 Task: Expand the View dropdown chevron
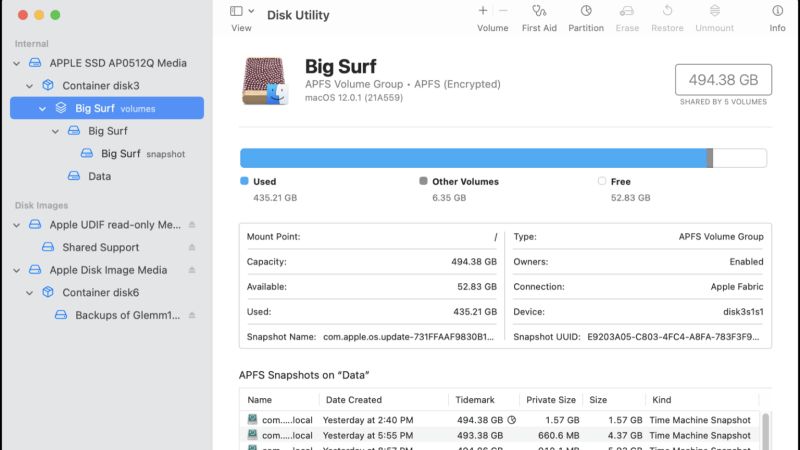[x=251, y=11]
